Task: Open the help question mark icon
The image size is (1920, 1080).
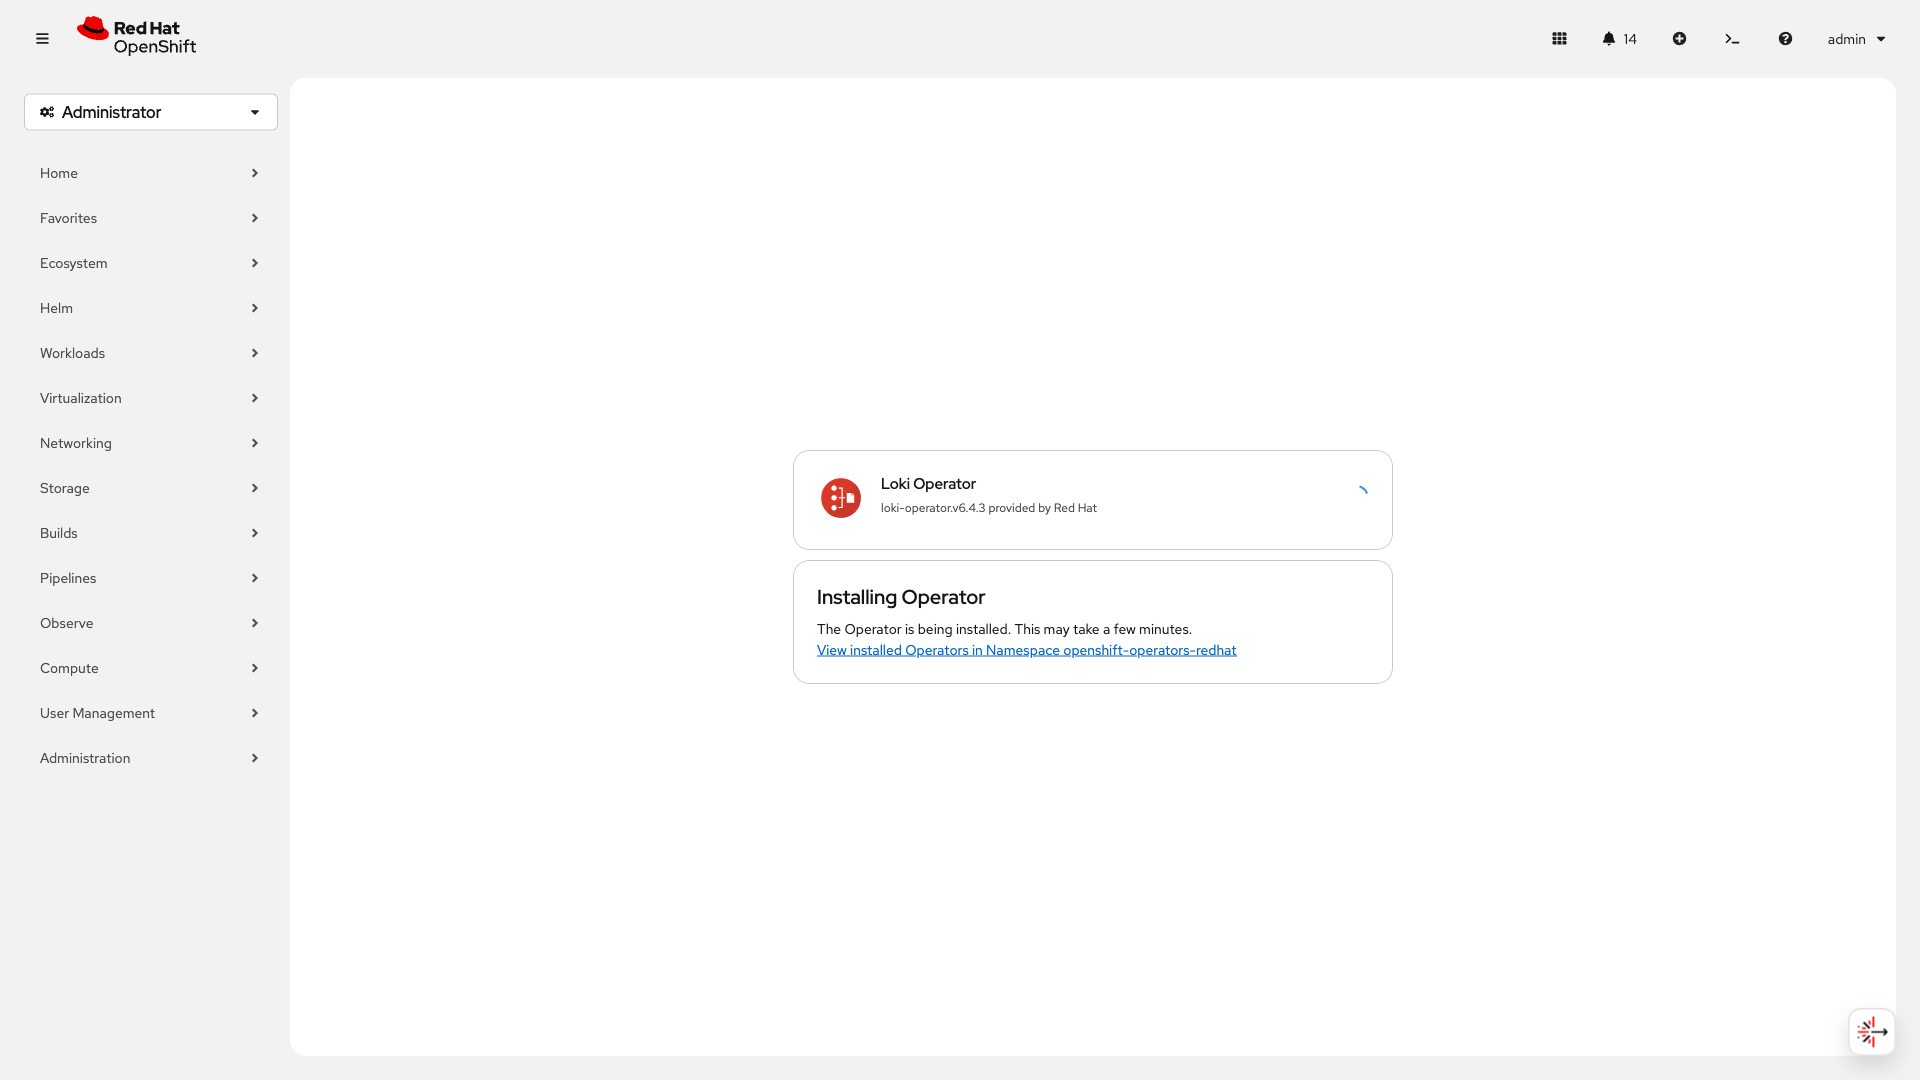Action: tap(1785, 39)
